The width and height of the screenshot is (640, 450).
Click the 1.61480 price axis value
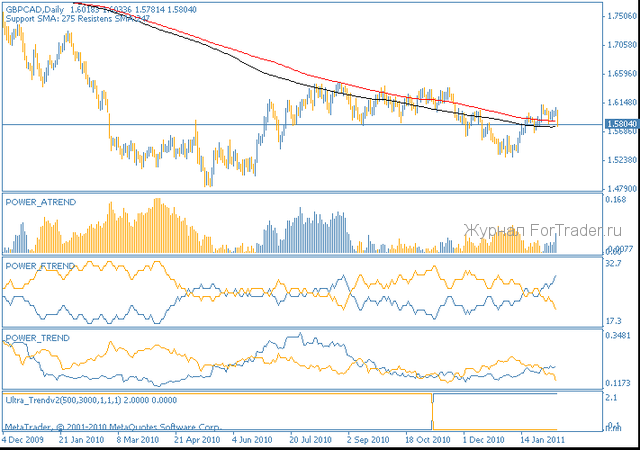[x=622, y=102]
